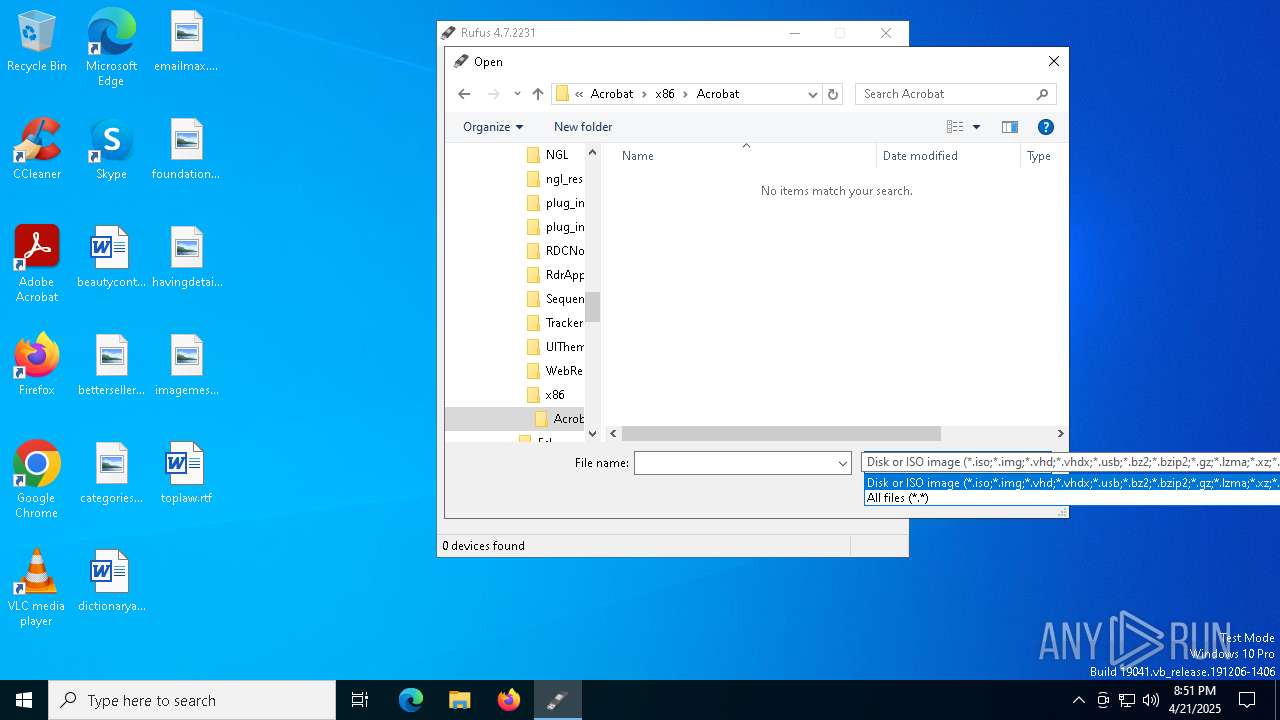This screenshot has height=720, width=1280.
Task: Open Firefox from the taskbar
Action: click(x=509, y=700)
